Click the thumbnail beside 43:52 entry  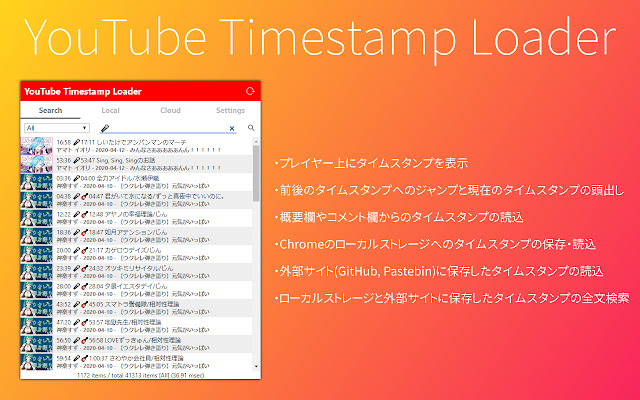37,308
